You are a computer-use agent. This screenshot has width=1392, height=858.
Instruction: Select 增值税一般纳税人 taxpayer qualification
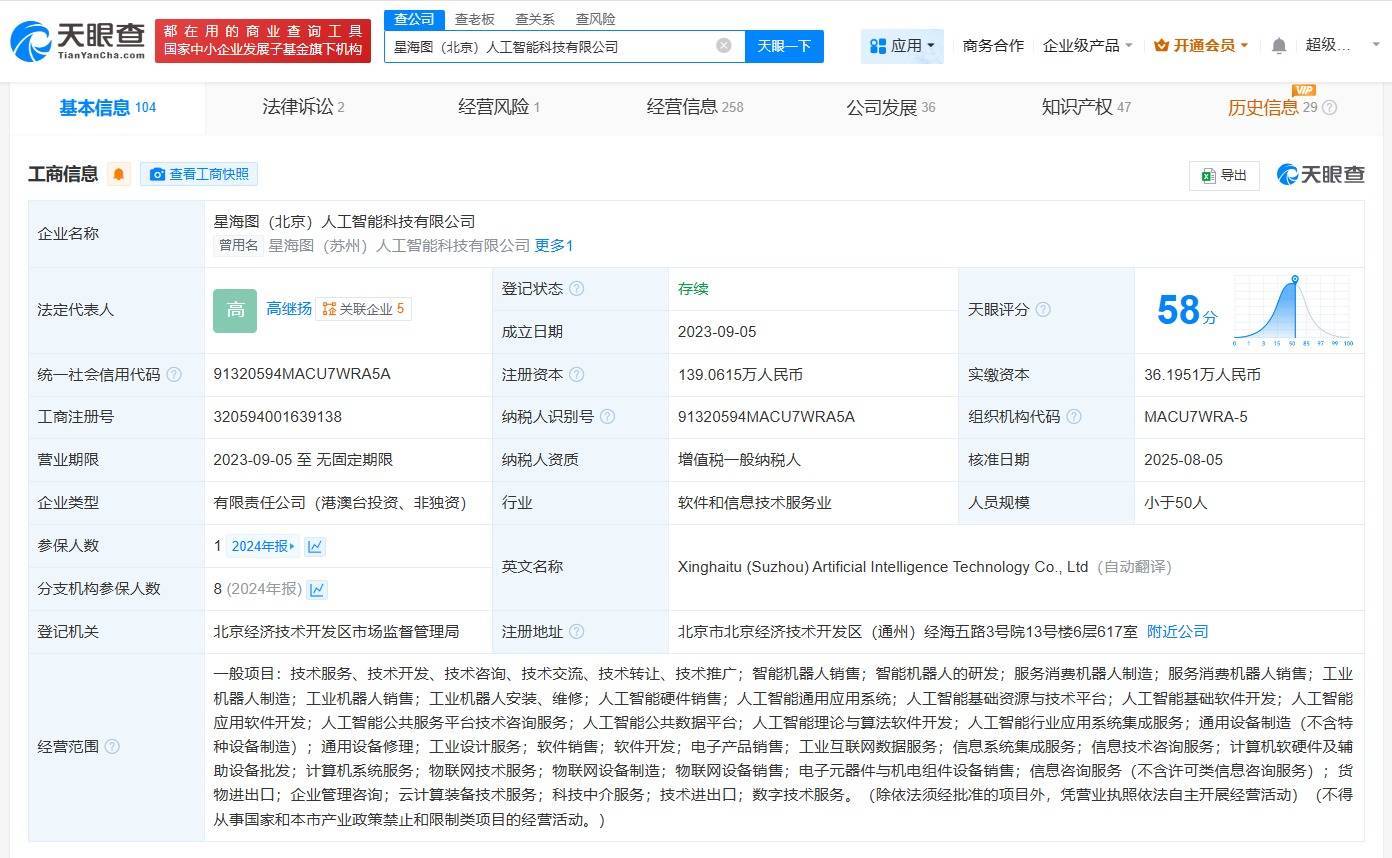pos(739,460)
